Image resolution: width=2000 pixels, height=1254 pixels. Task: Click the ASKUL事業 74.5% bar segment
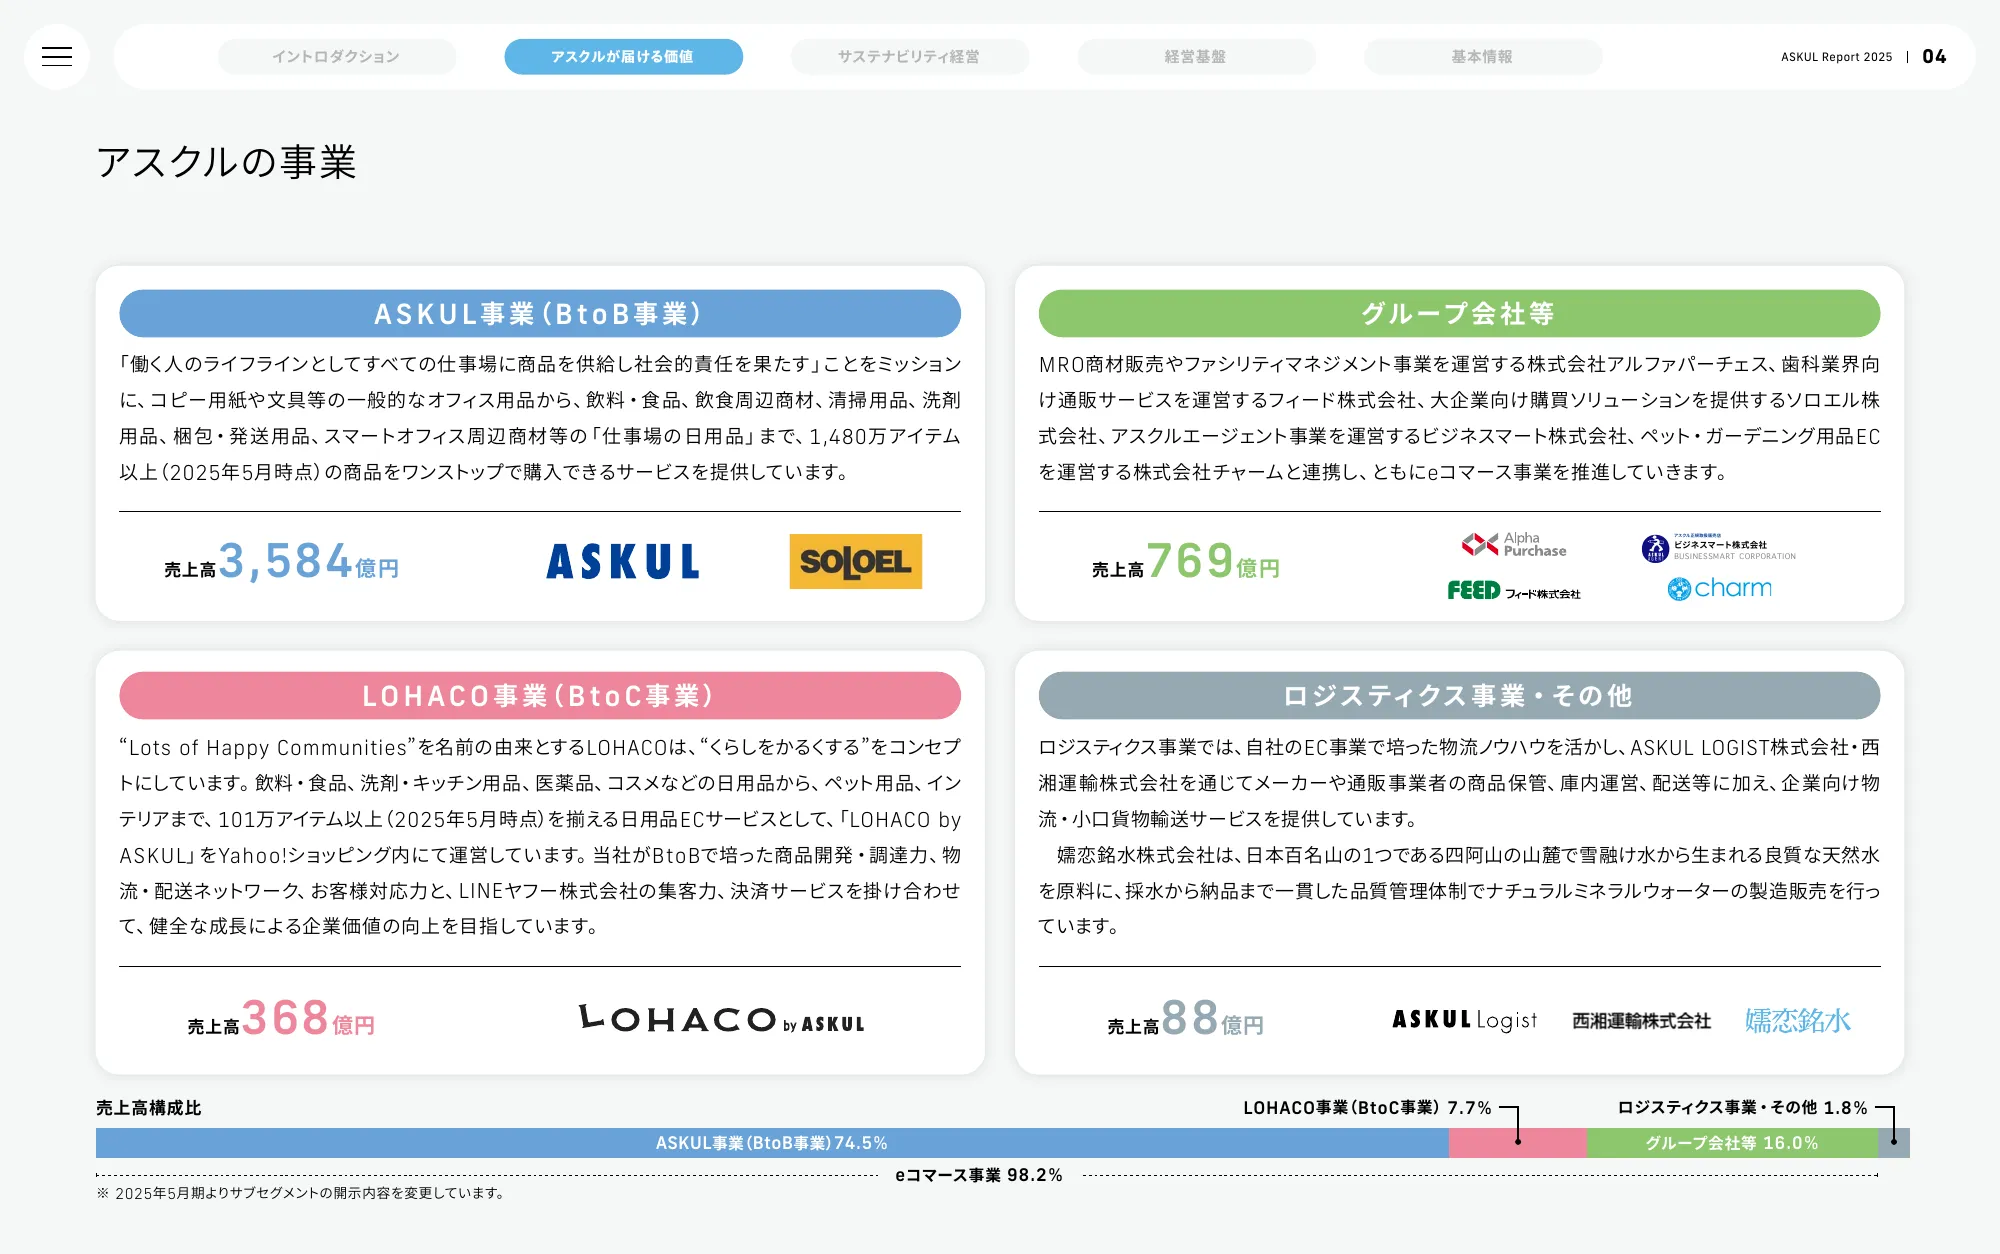tap(770, 1143)
